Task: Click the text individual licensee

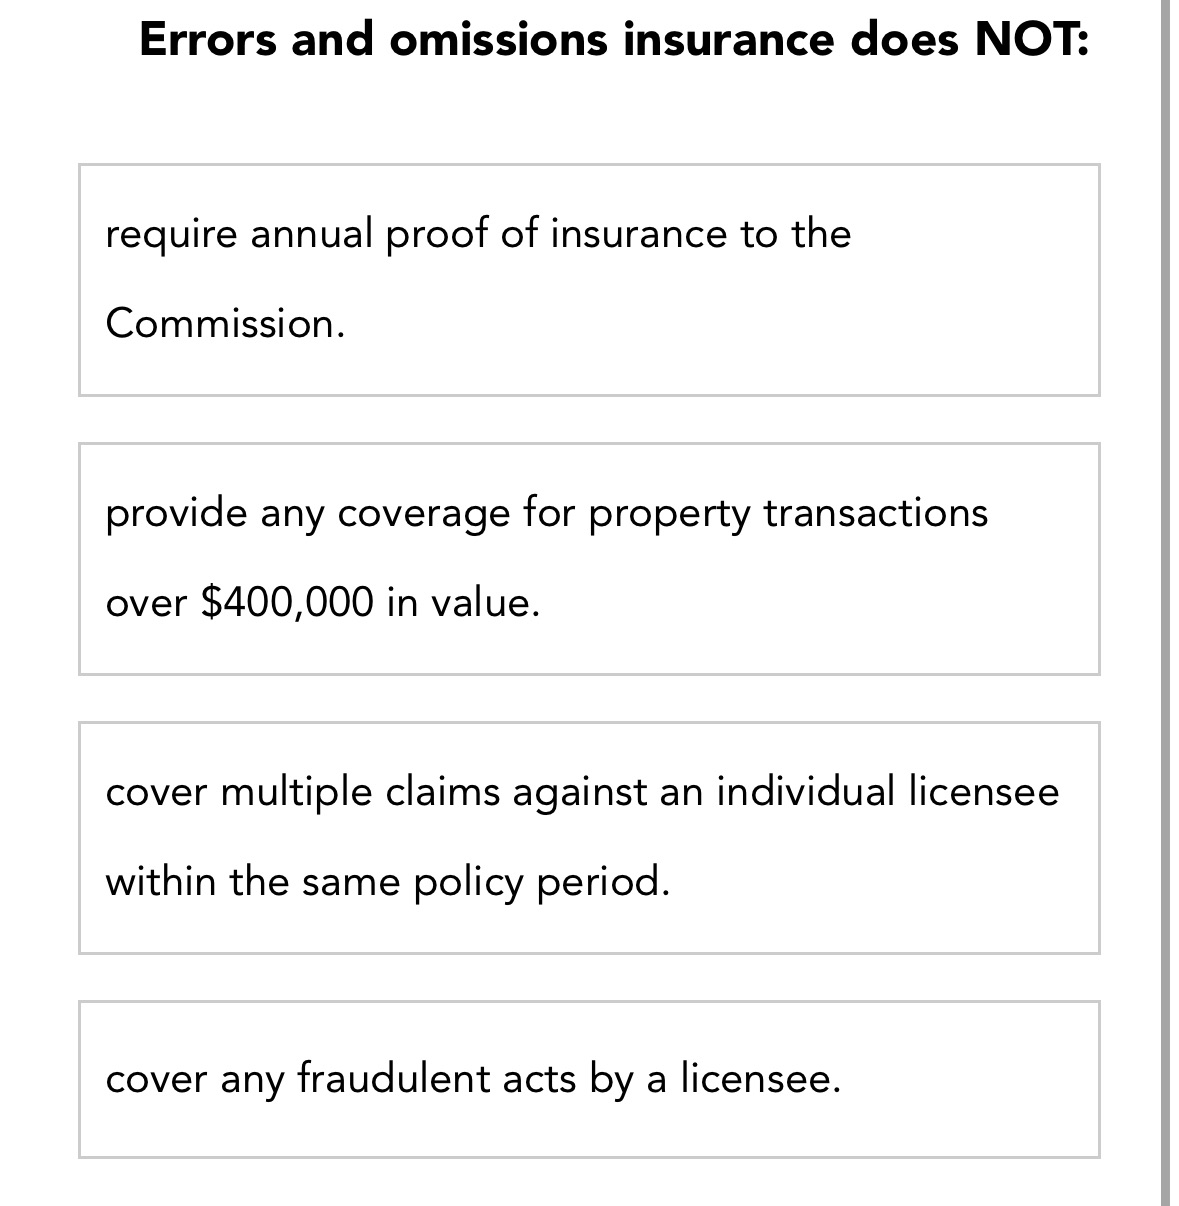Action: tap(886, 790)
